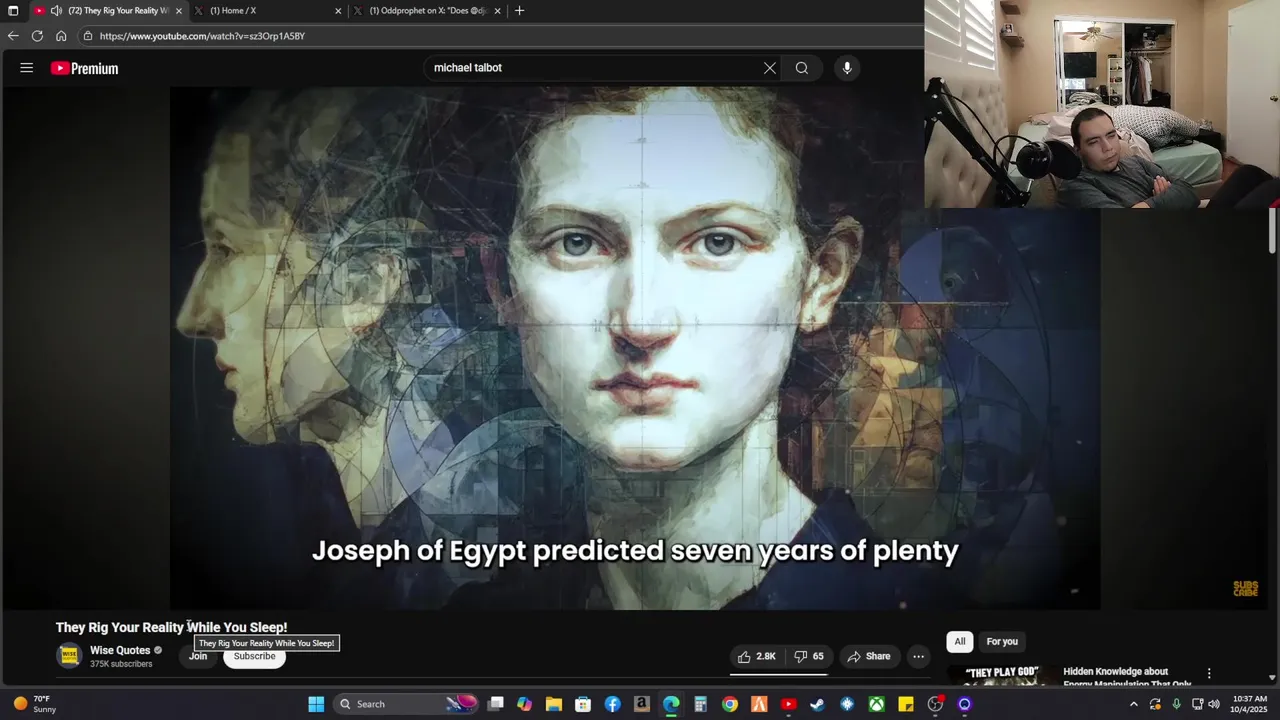Open the THEY PLAY GOD video thumbnail

1002,674
